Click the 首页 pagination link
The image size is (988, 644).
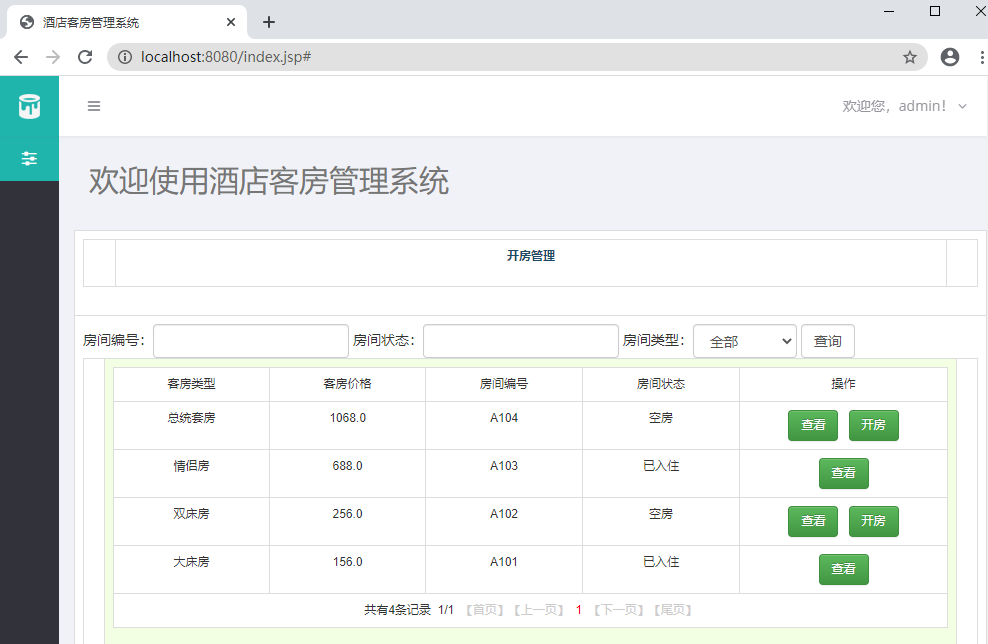(485, 610)
